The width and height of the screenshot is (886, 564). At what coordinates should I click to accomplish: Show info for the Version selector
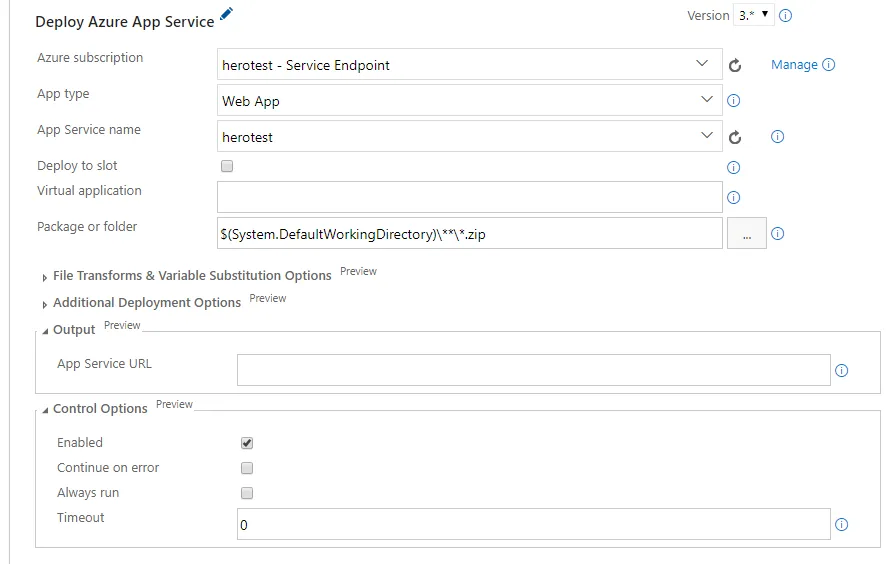(786, 16)
